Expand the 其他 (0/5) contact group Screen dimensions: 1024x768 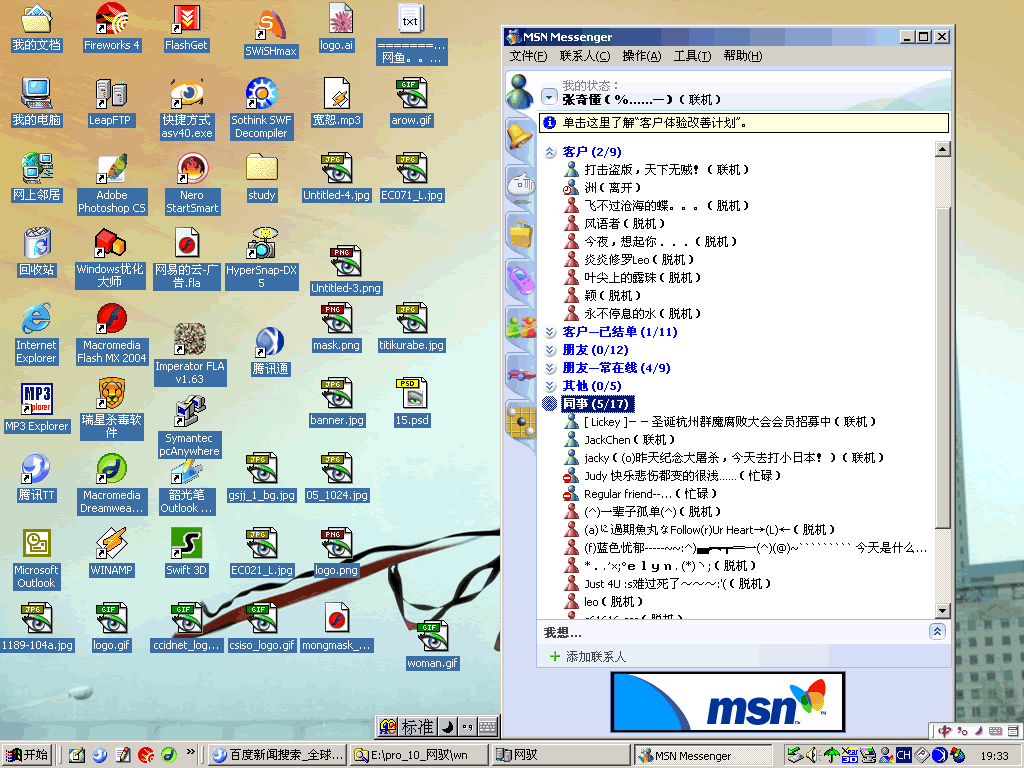tap(550, 386)
